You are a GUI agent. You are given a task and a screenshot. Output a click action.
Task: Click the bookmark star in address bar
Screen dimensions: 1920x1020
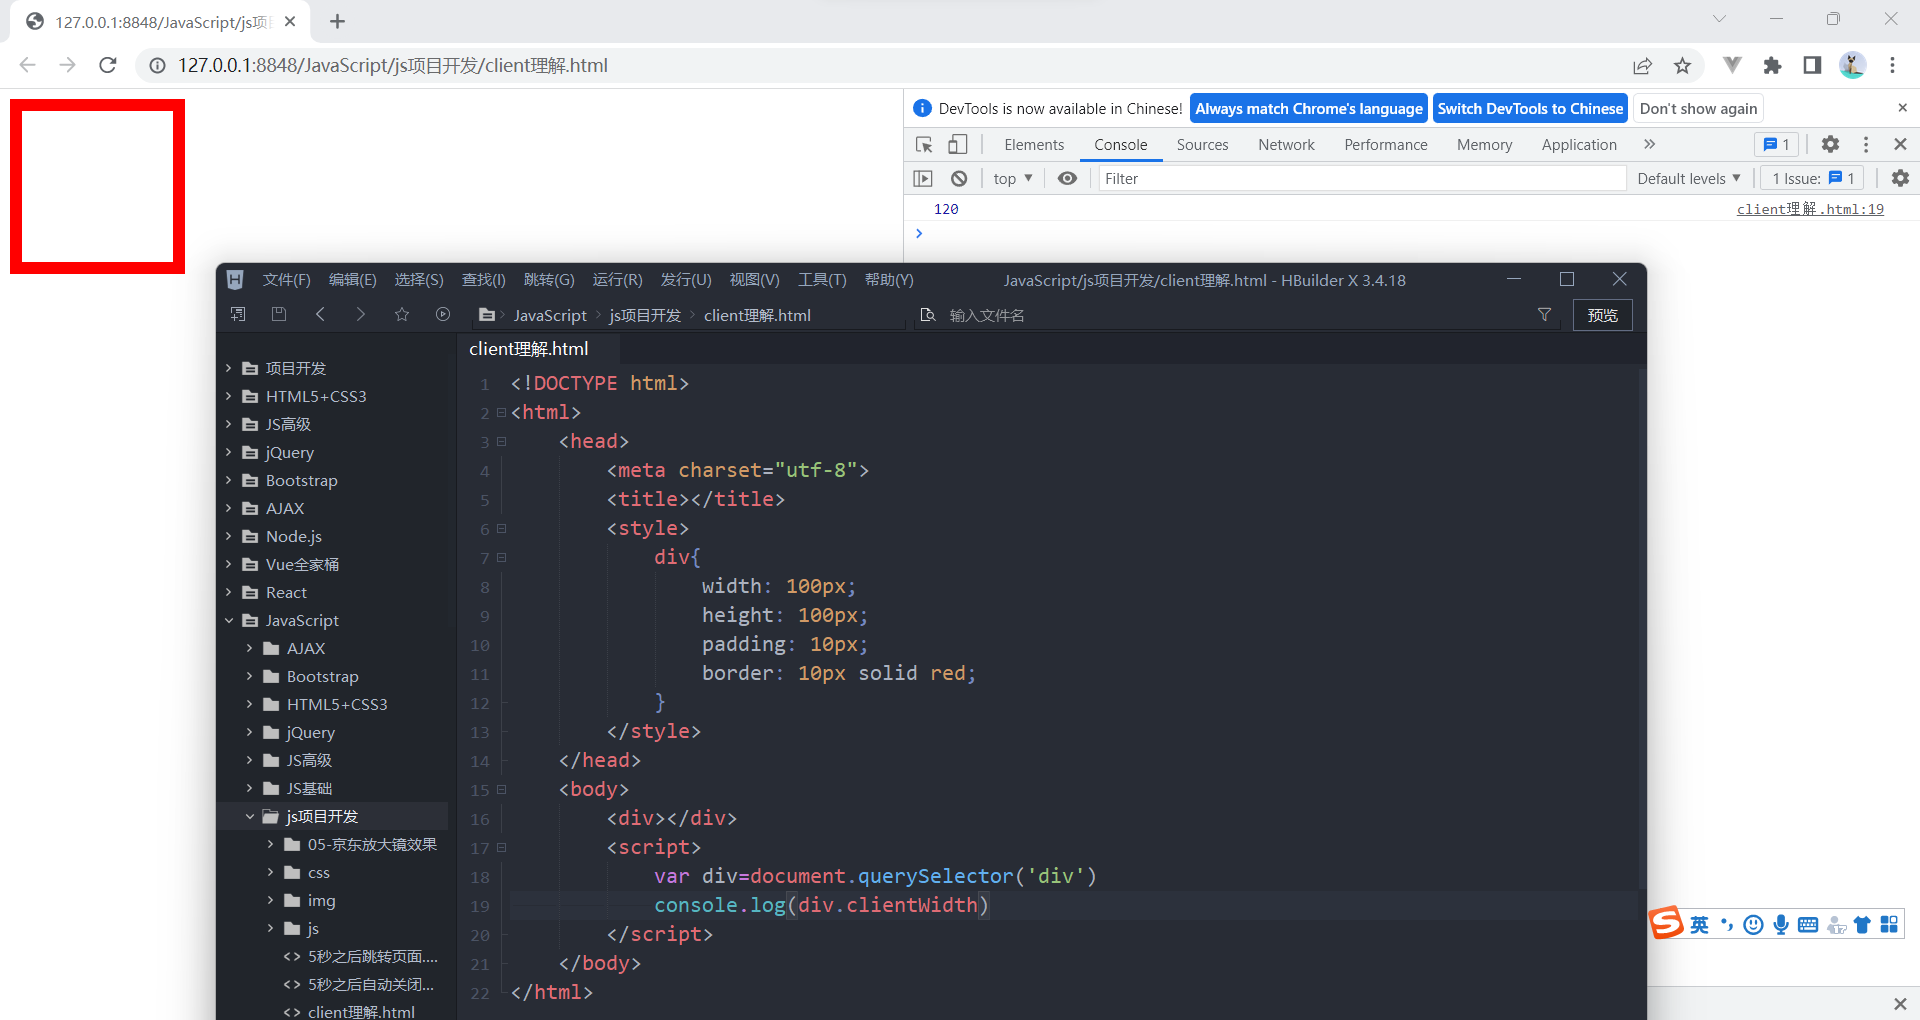pyautogui.click(x=1682, y=65)
